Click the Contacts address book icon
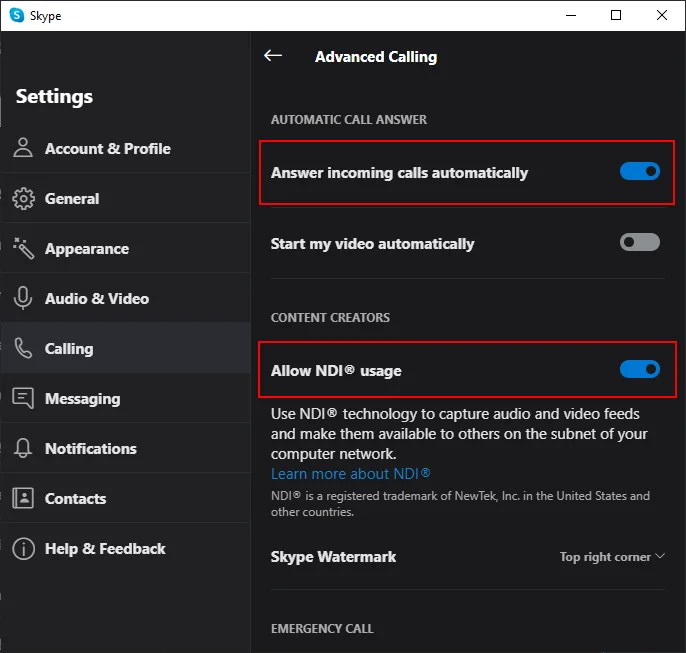This screenshot has height=653, width=686. coord(23,498)
